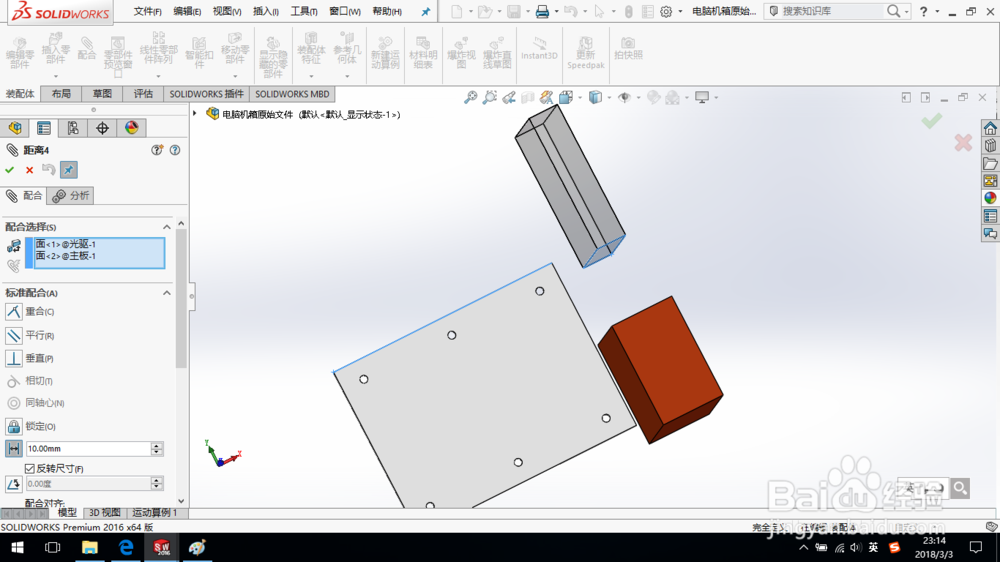This screenshot has height=562, width=1000.
Task: Open the SOLIDWORKS Forum task pane icon
Action: point(990,233)
